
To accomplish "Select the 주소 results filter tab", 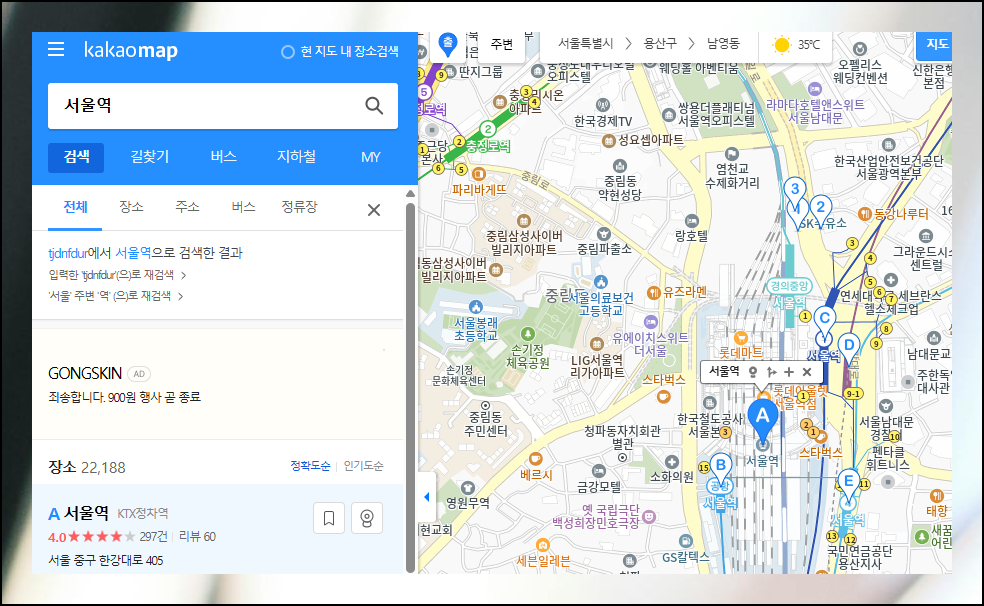I will [187, 207].
